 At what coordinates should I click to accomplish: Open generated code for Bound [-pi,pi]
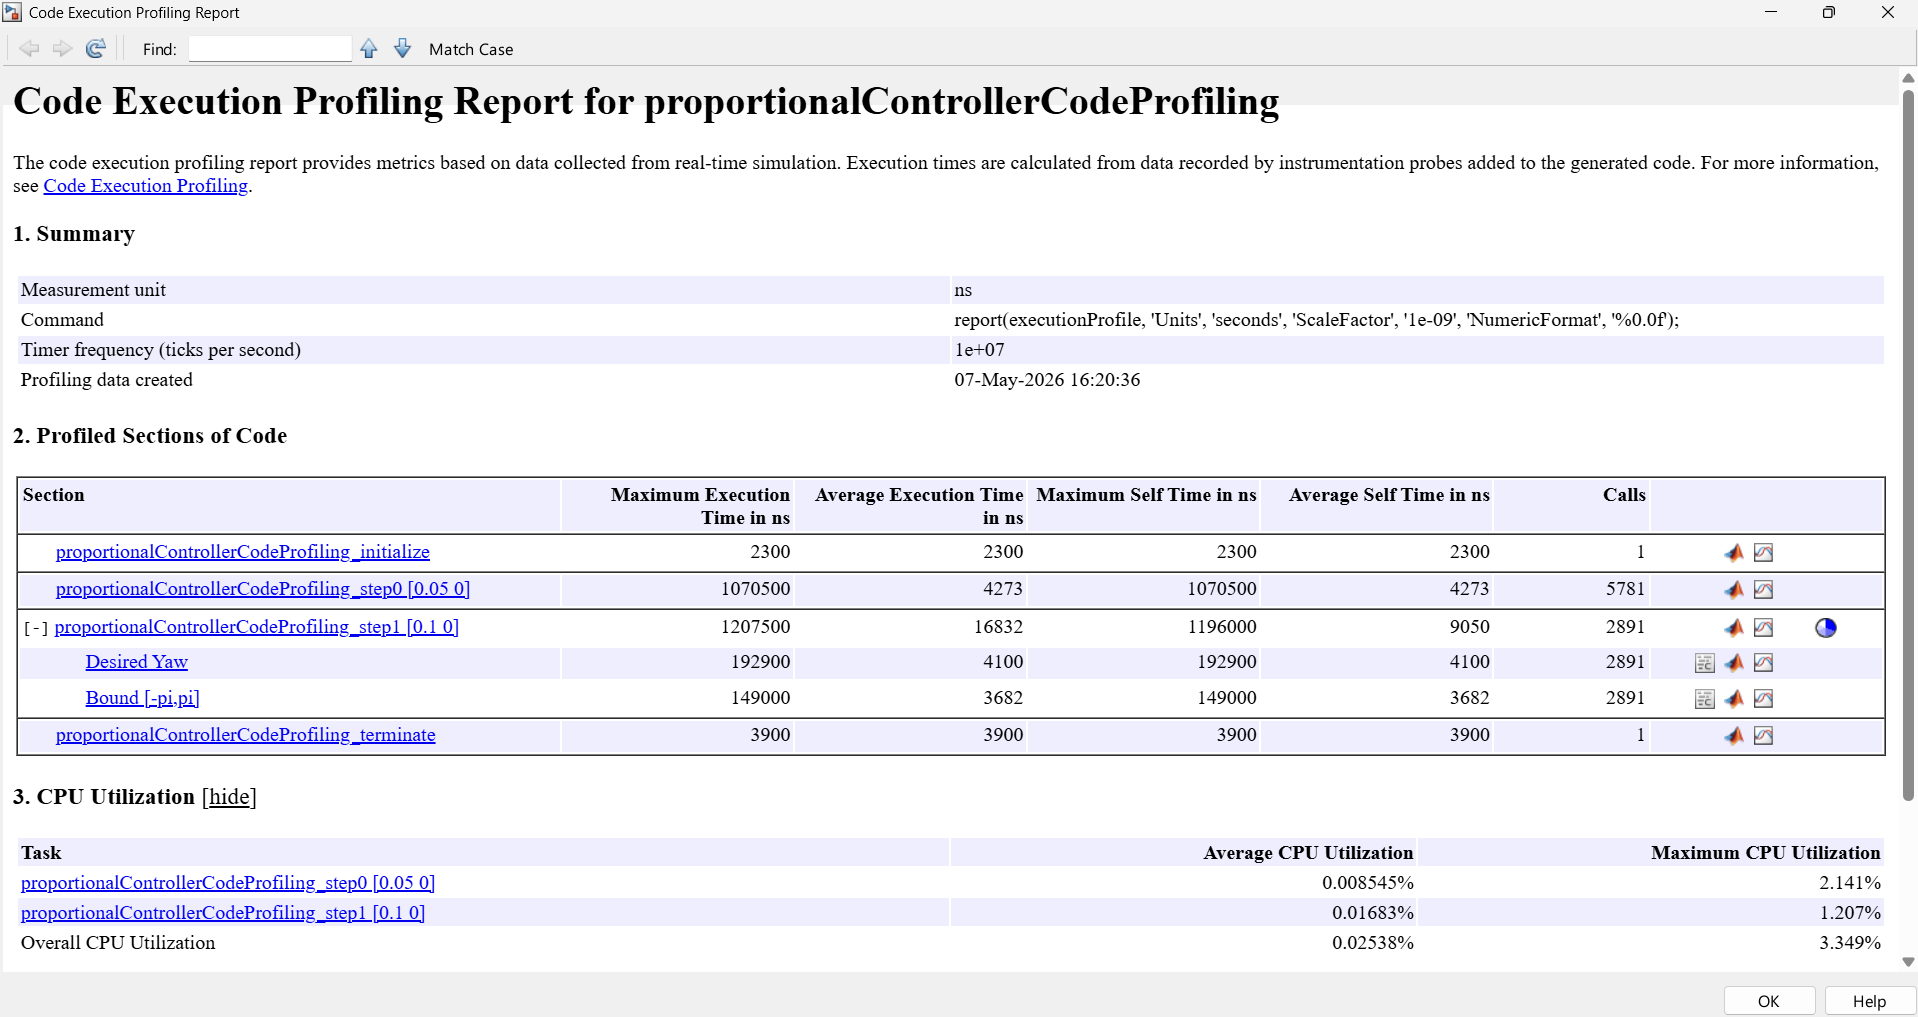click(1705, 699)
